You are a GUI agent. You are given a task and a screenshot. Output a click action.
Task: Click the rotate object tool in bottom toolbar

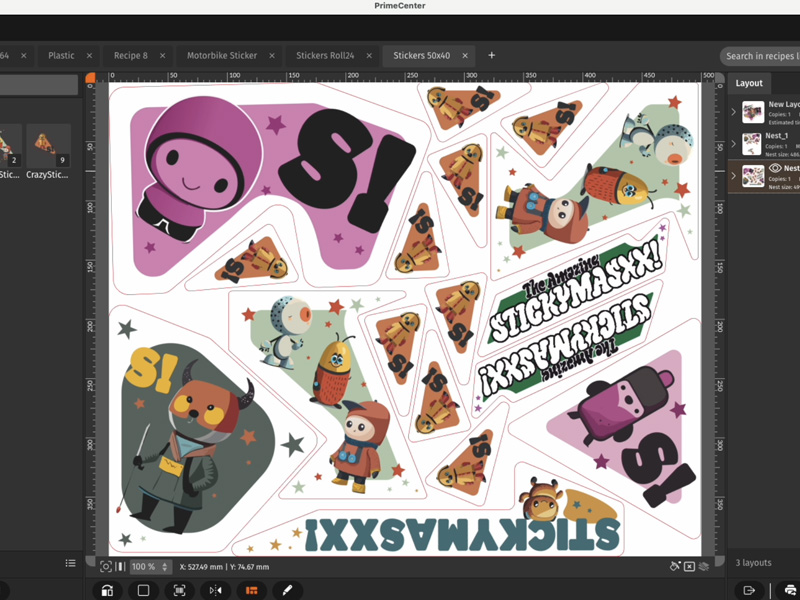[108, 590]
